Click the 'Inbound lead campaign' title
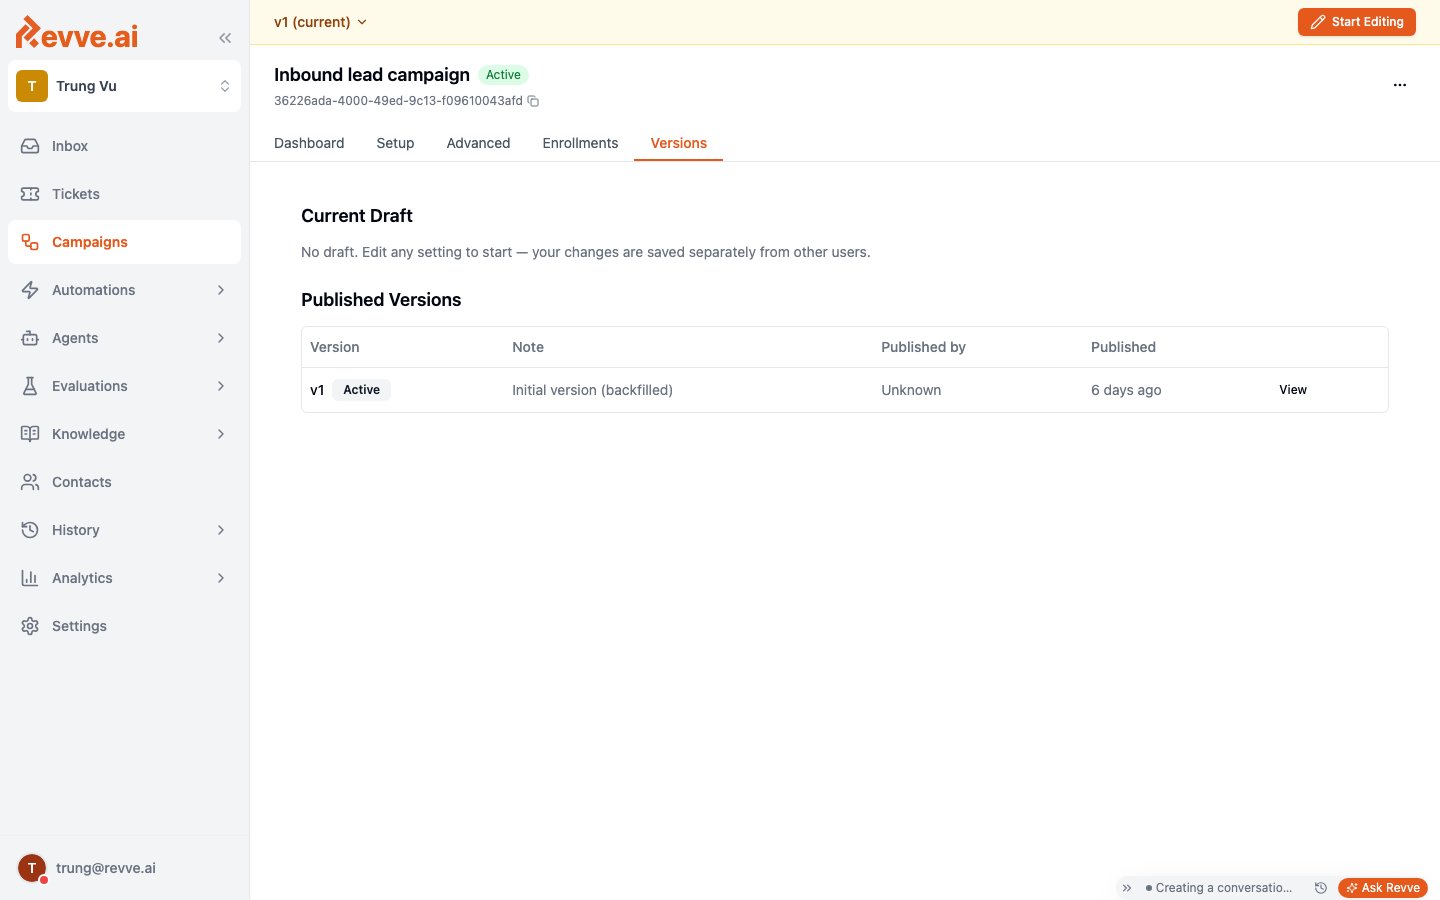Image resolution: width=1440 pixels, height=900 pixels. pyautogui.click(x=372, y=75)
